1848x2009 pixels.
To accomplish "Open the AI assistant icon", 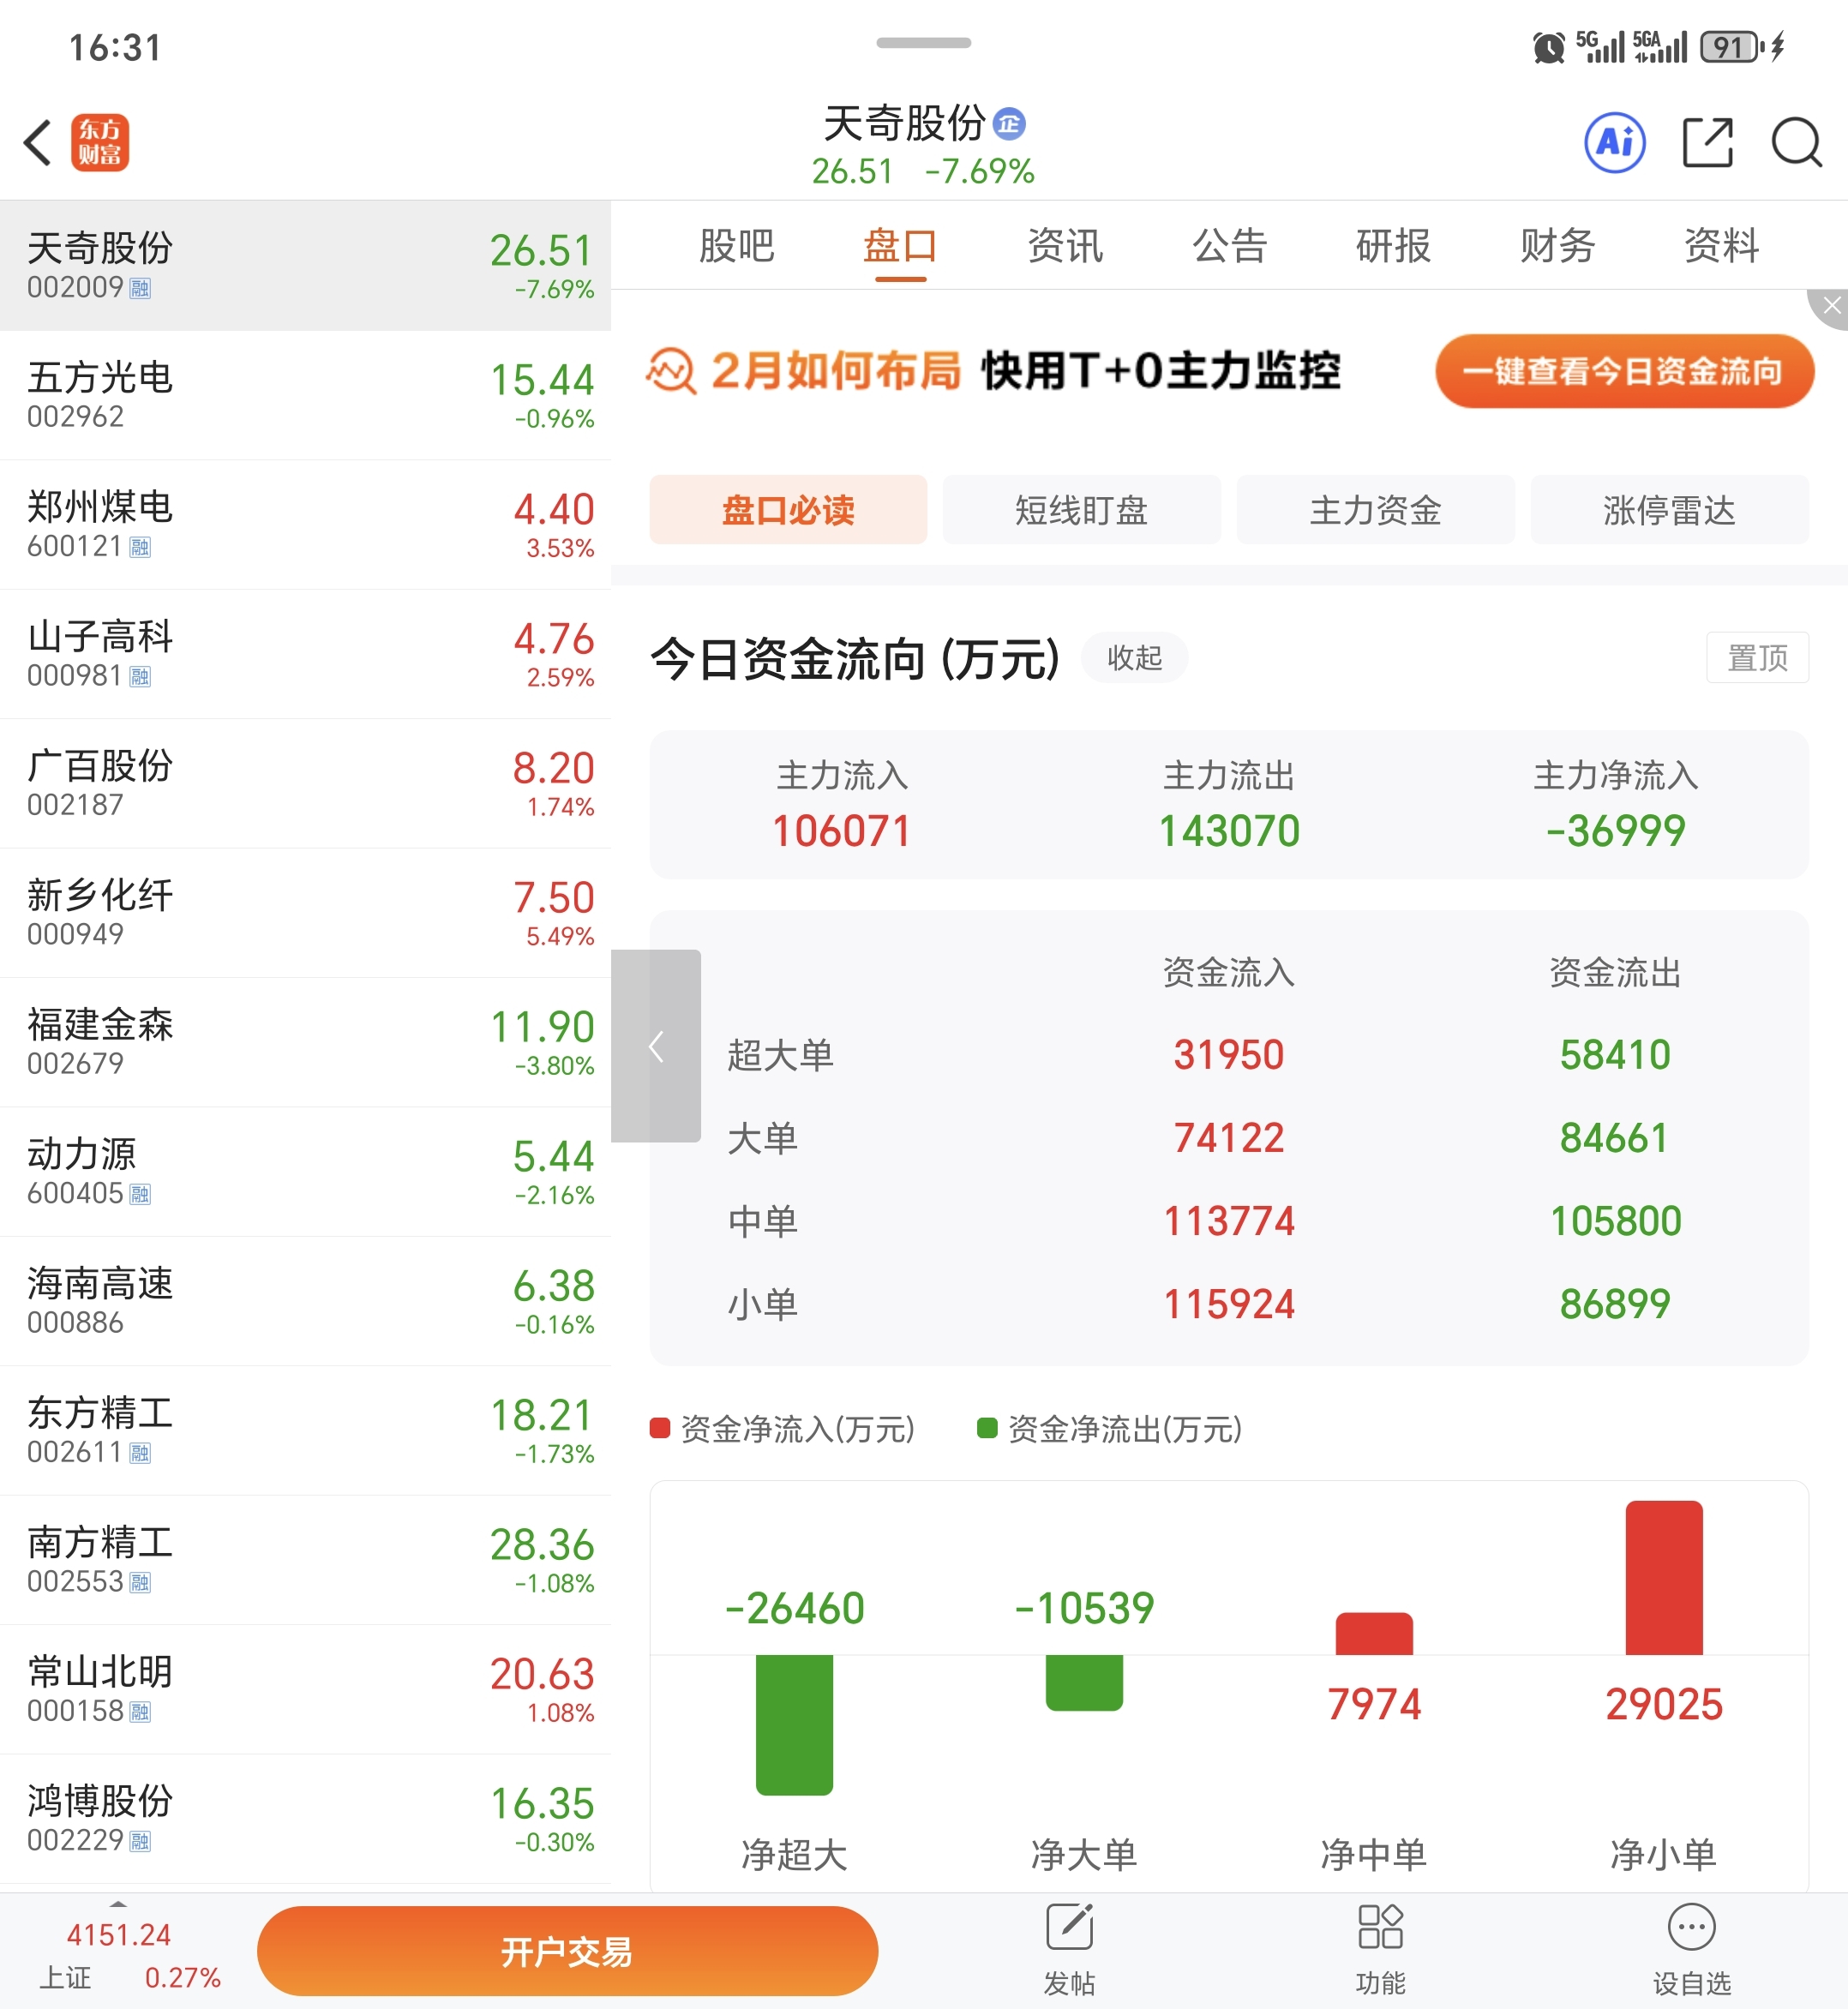I will tap(1614, 142).
